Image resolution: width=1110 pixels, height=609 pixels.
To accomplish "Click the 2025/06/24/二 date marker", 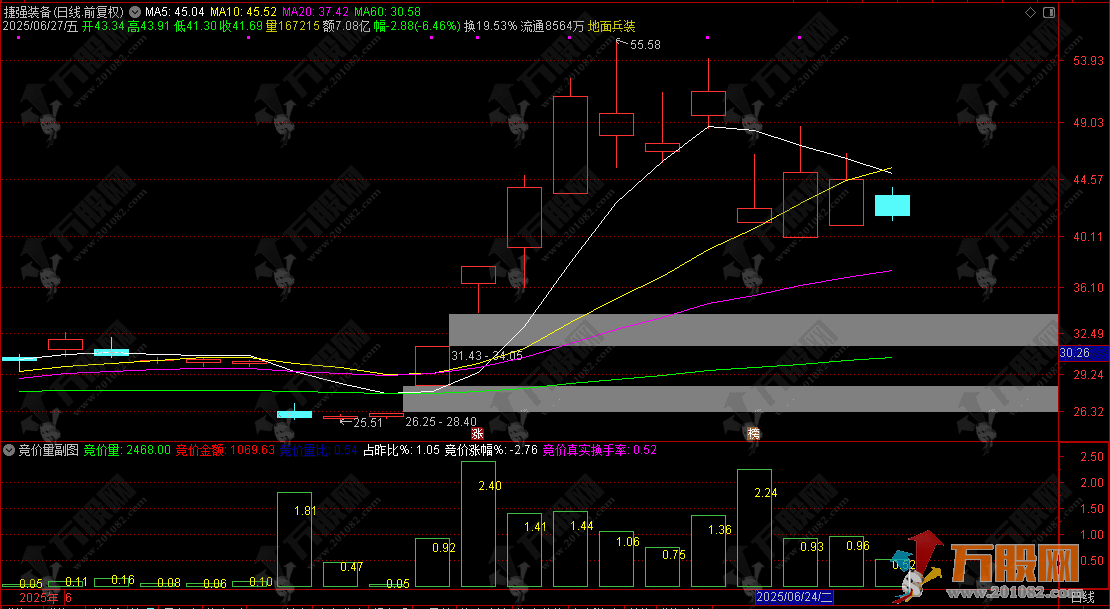I will (794, 597).
